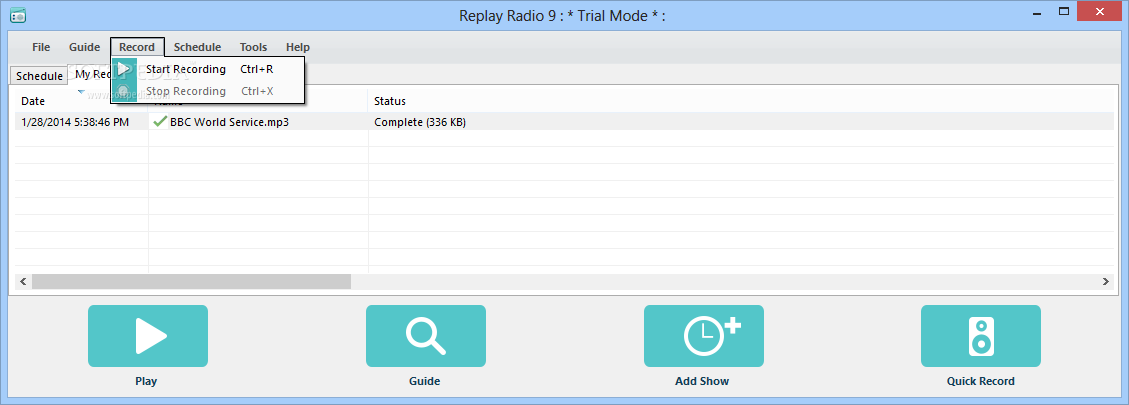
Task: Click the horizontal scrollbar right arrow
Action: tap(1106, 282)
